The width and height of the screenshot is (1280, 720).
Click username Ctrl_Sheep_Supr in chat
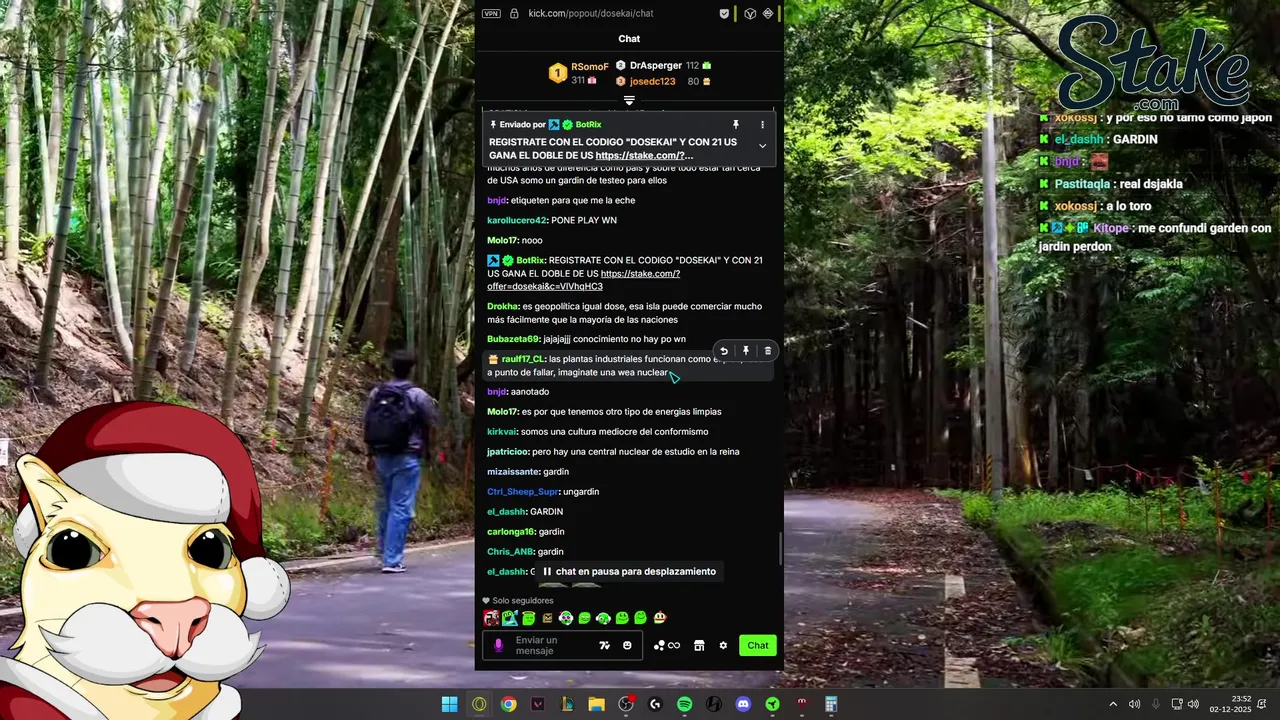[x=522, y=492]
